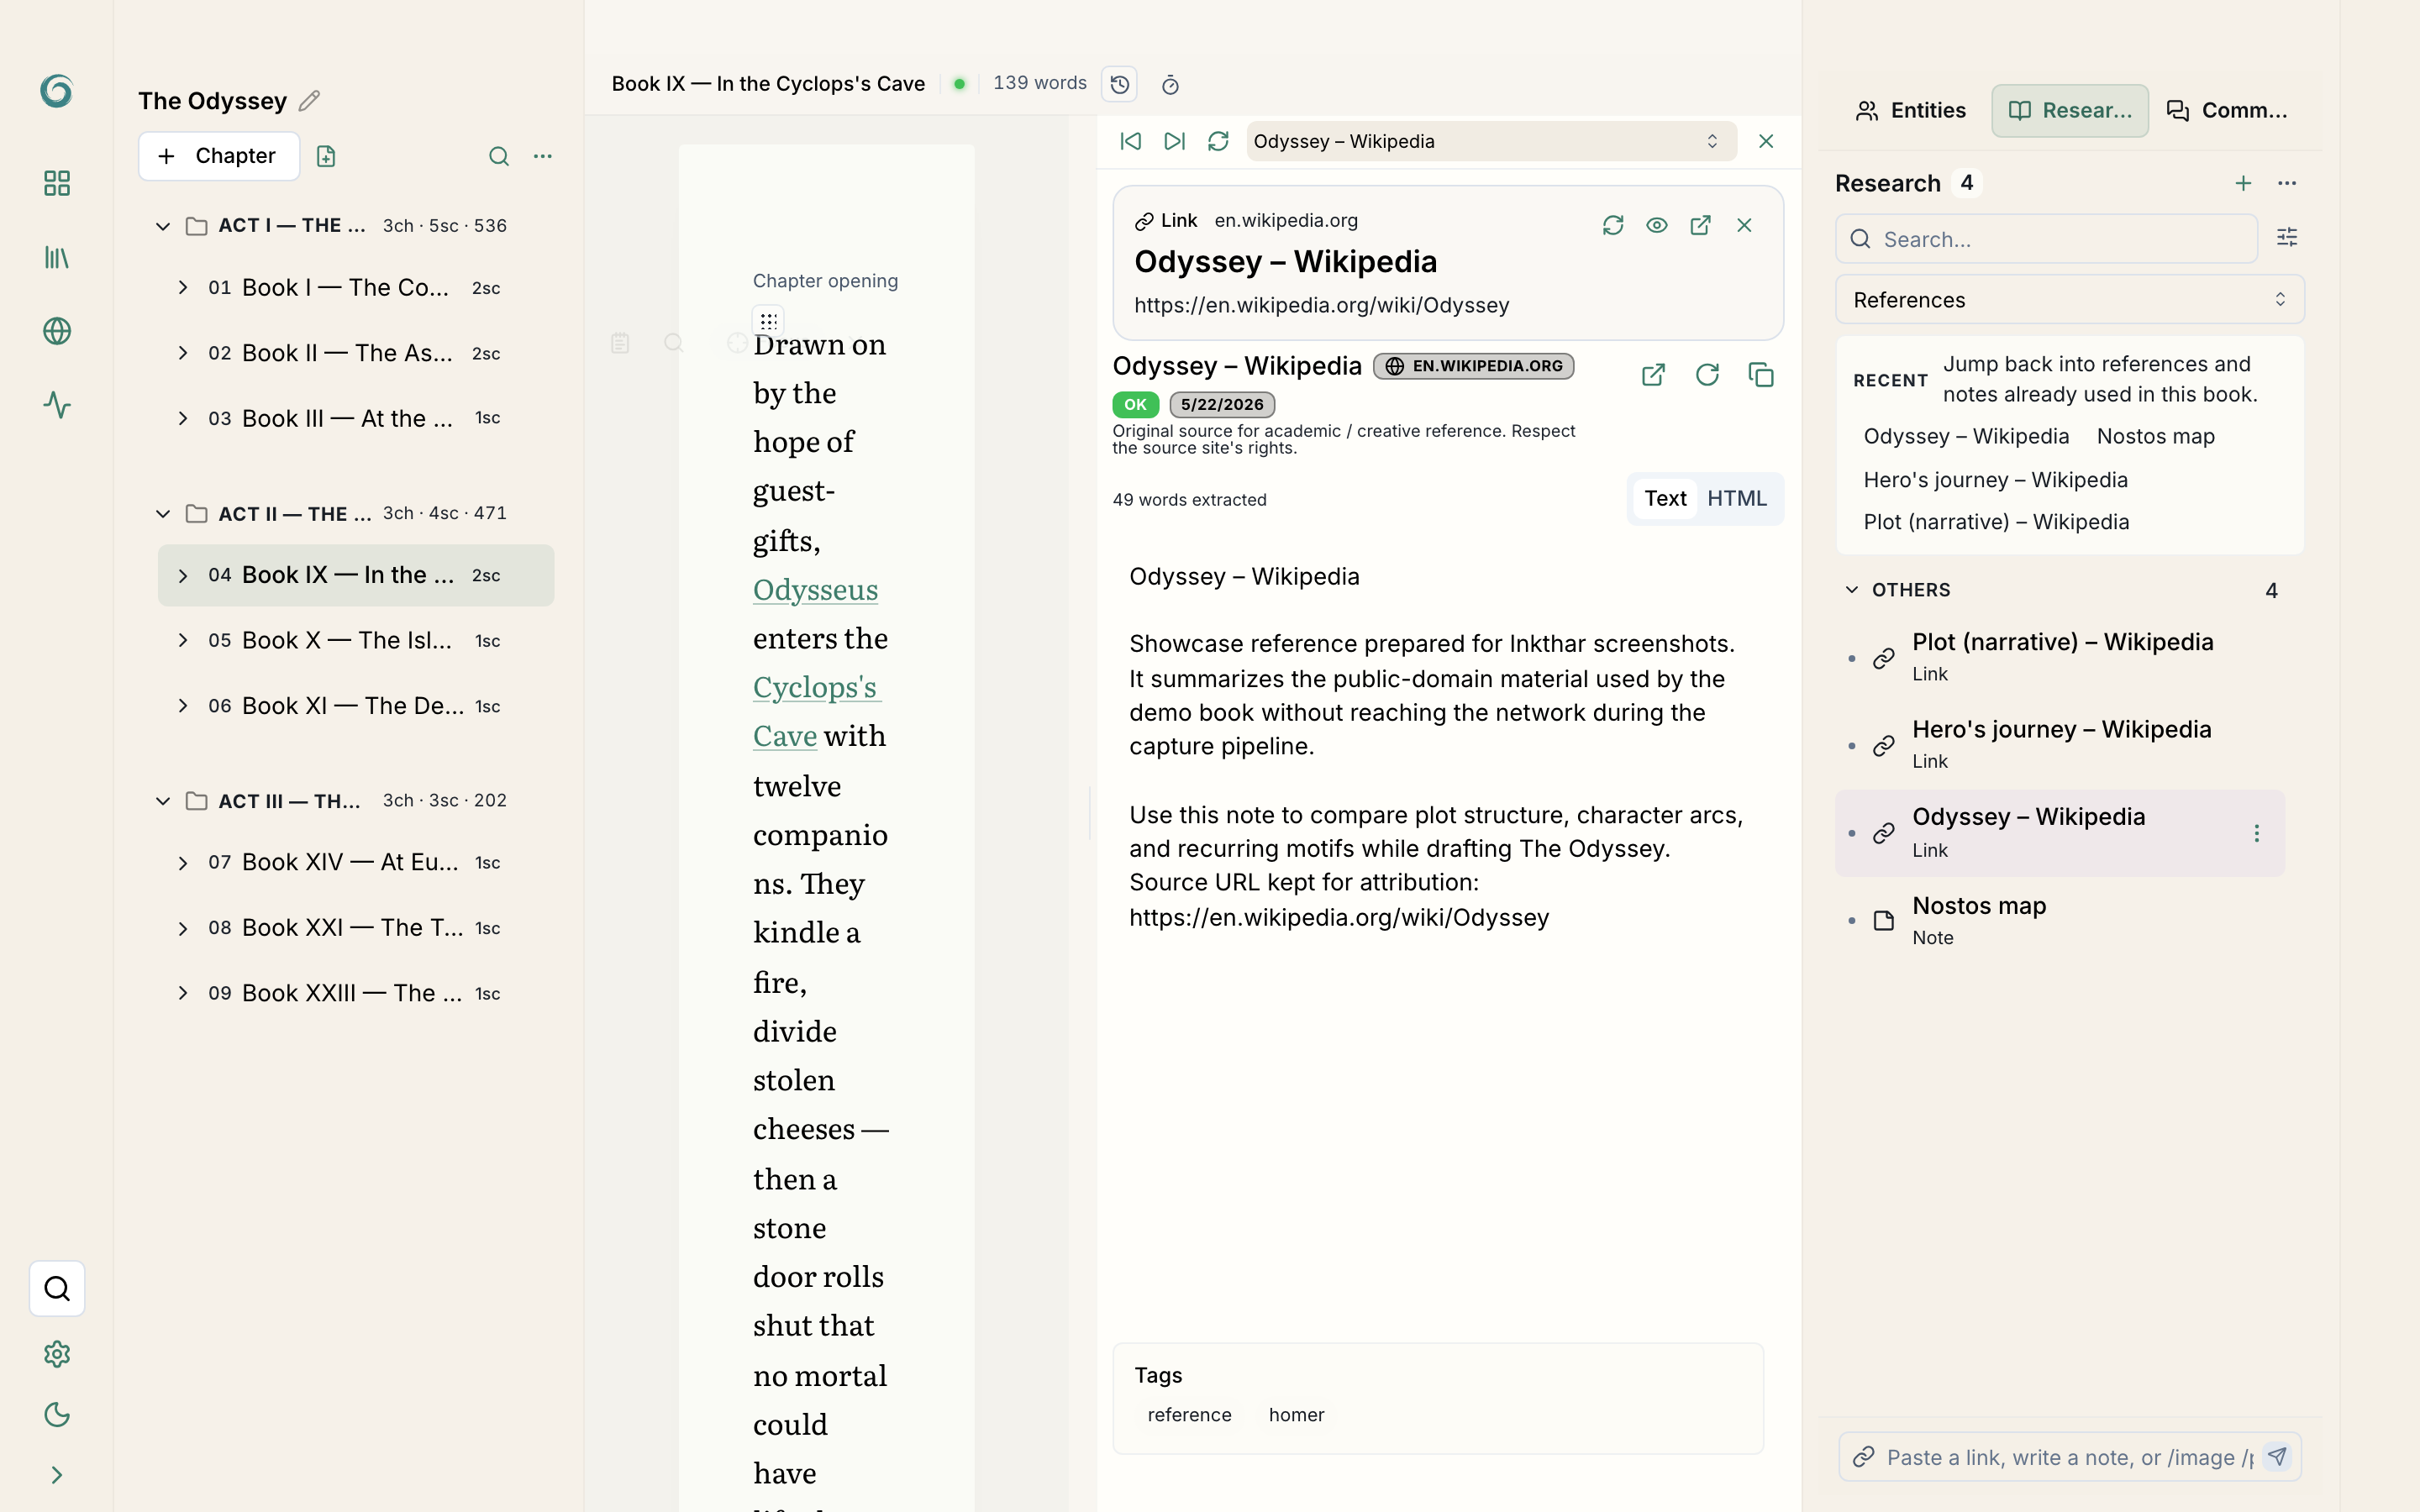2420x1512 pixels.
Task: Click the homer tag
Action: pyautogui.click(x=1296, y=1415)
